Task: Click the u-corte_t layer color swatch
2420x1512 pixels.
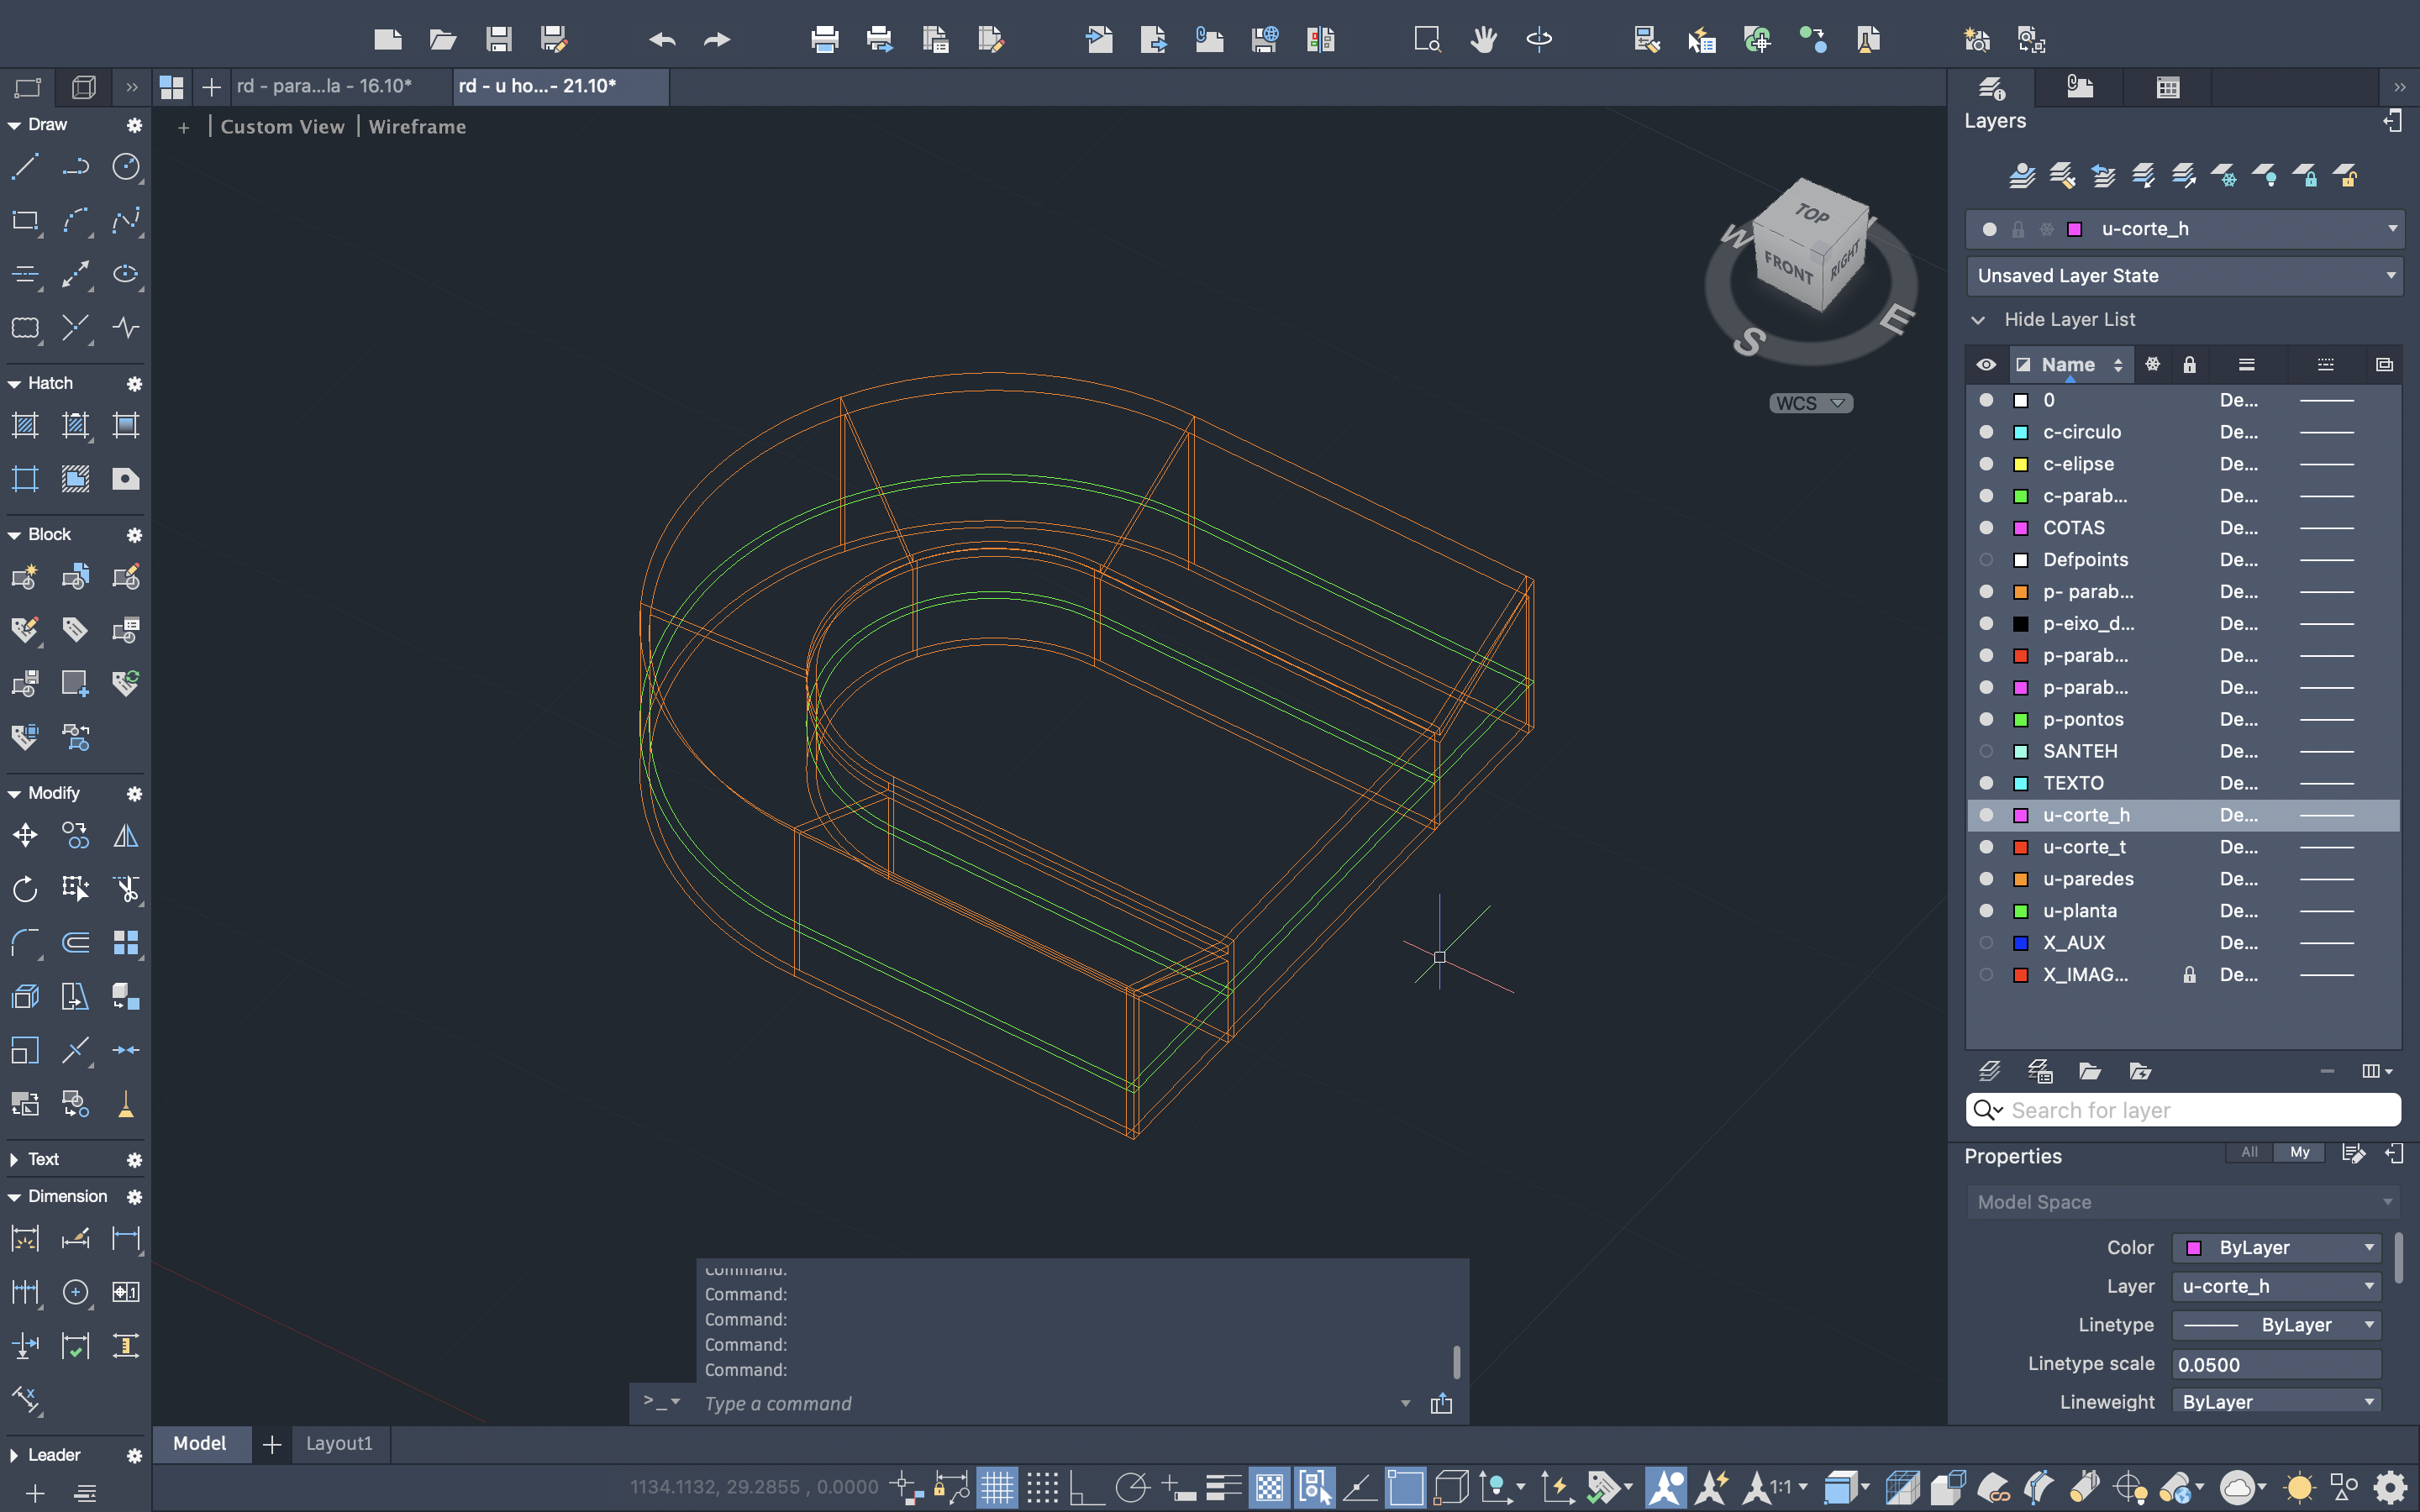Action: pyautogui.click(x=2021, y=847)
